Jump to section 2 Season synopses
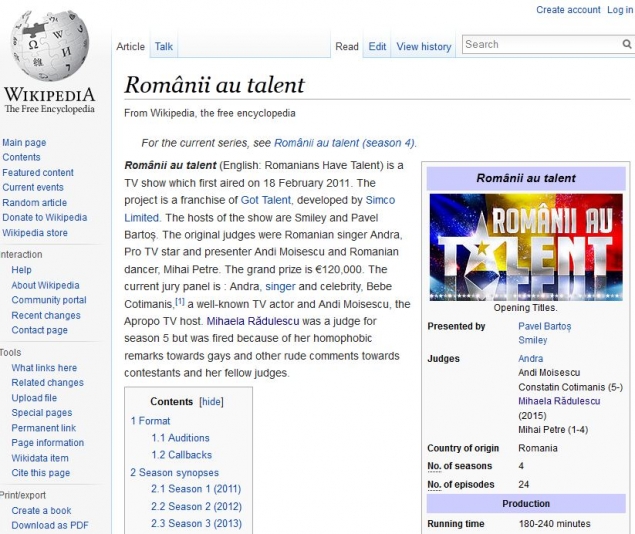Viewport: 635px width, 534px height. coord(175,472)
